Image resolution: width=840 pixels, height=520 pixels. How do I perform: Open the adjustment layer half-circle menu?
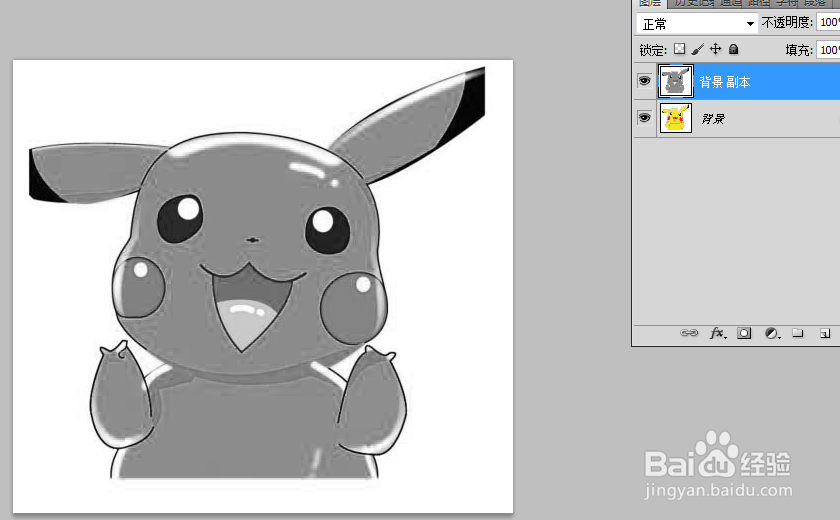coord(772,334)
